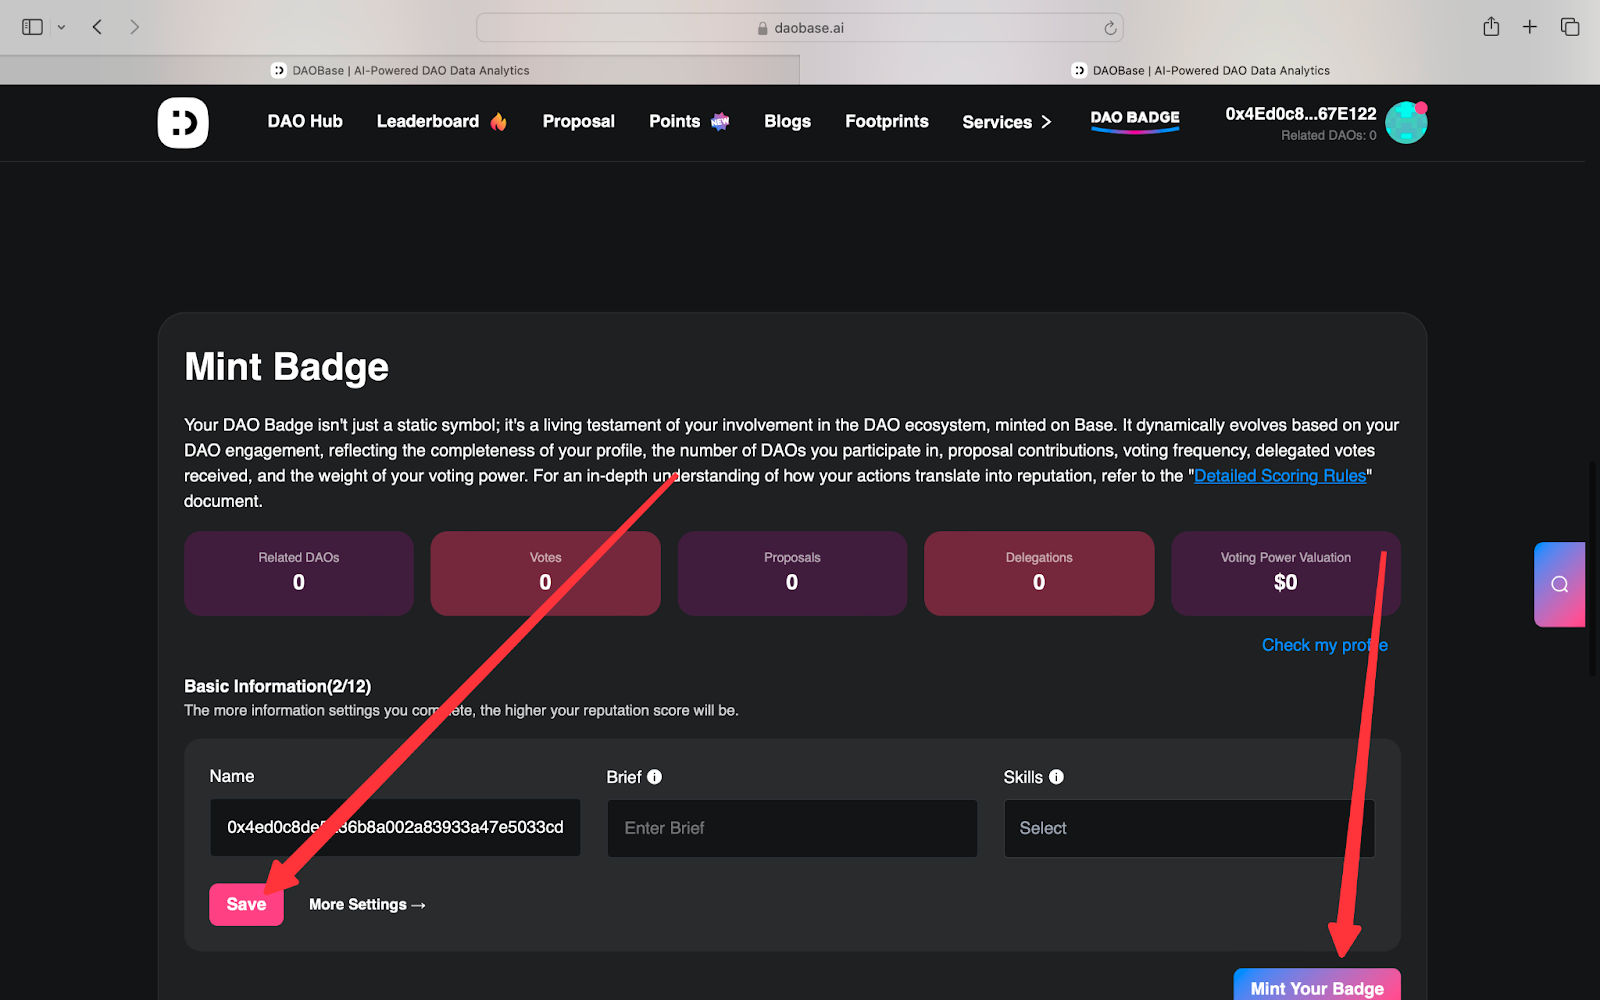Click the Voting Power Valuation card

point(1286,573)
